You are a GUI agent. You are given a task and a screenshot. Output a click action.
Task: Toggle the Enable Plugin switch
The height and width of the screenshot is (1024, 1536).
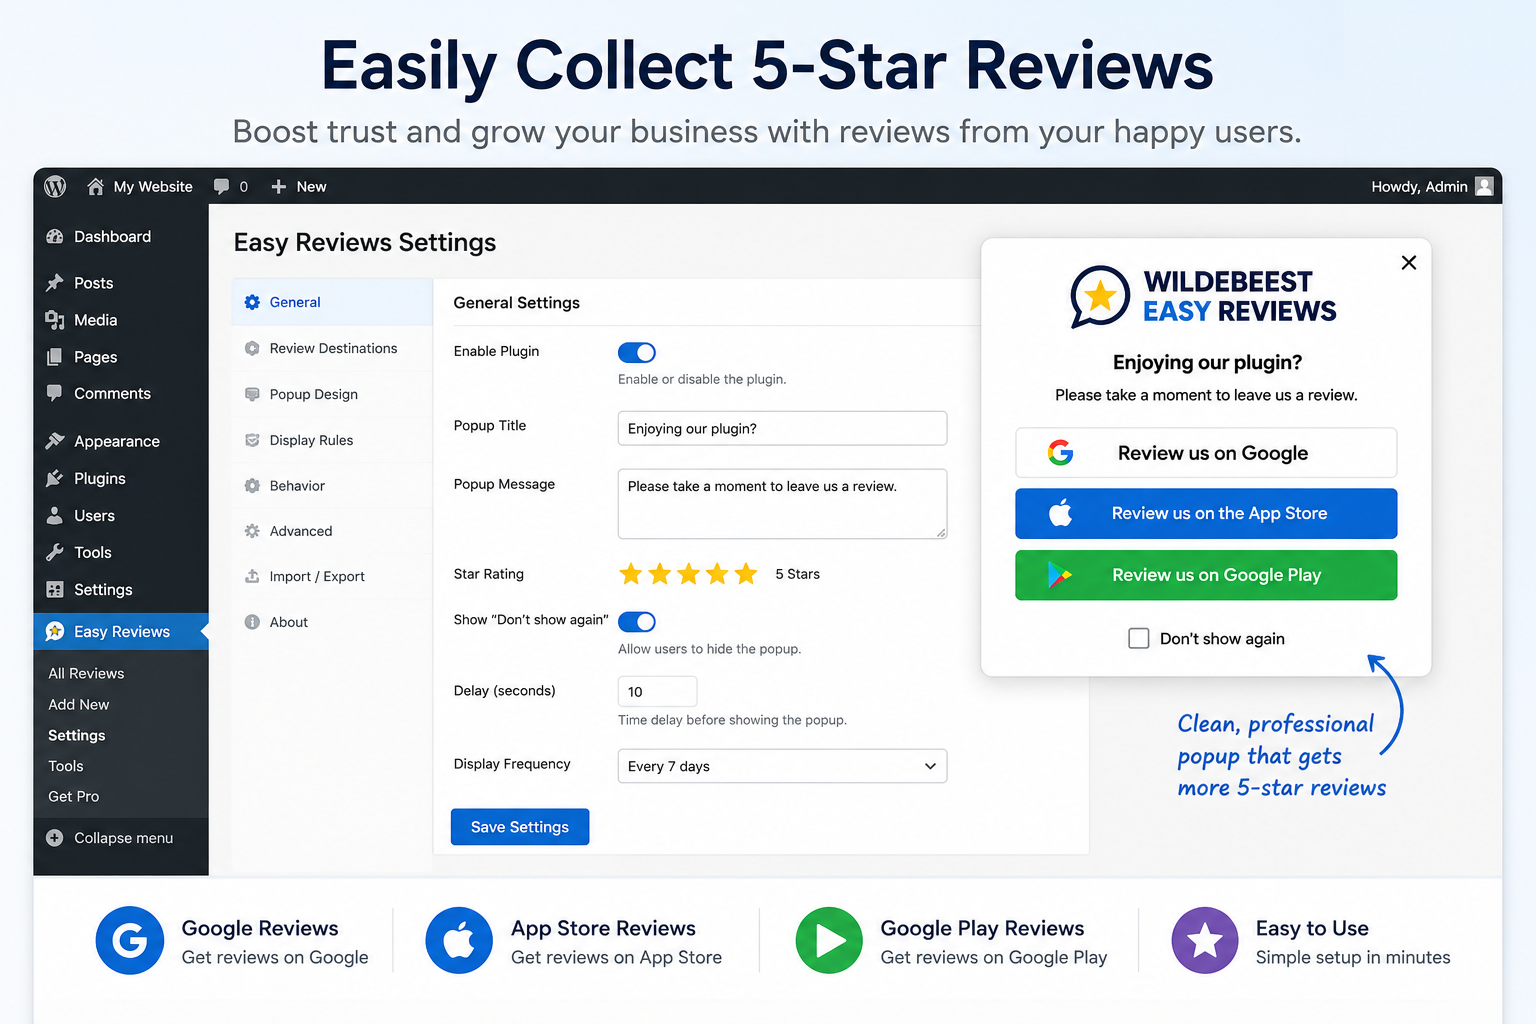point(637,352)
